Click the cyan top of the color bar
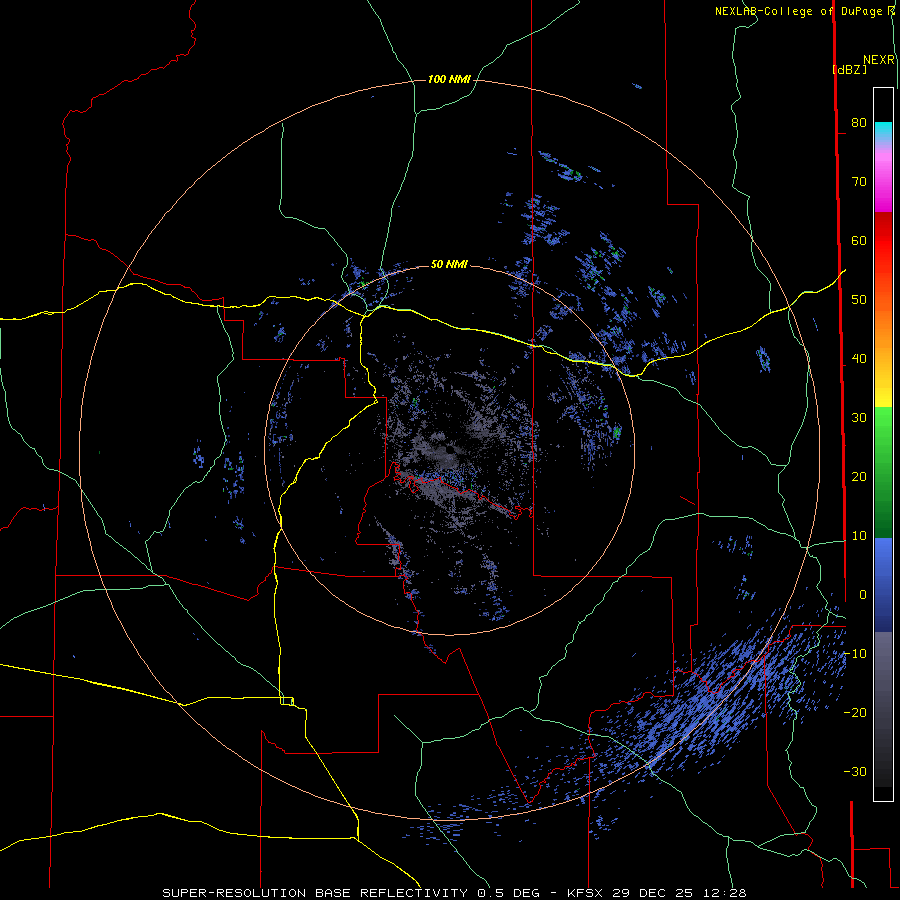This screenshot has height=900, width=900. (x=883, y=131)
